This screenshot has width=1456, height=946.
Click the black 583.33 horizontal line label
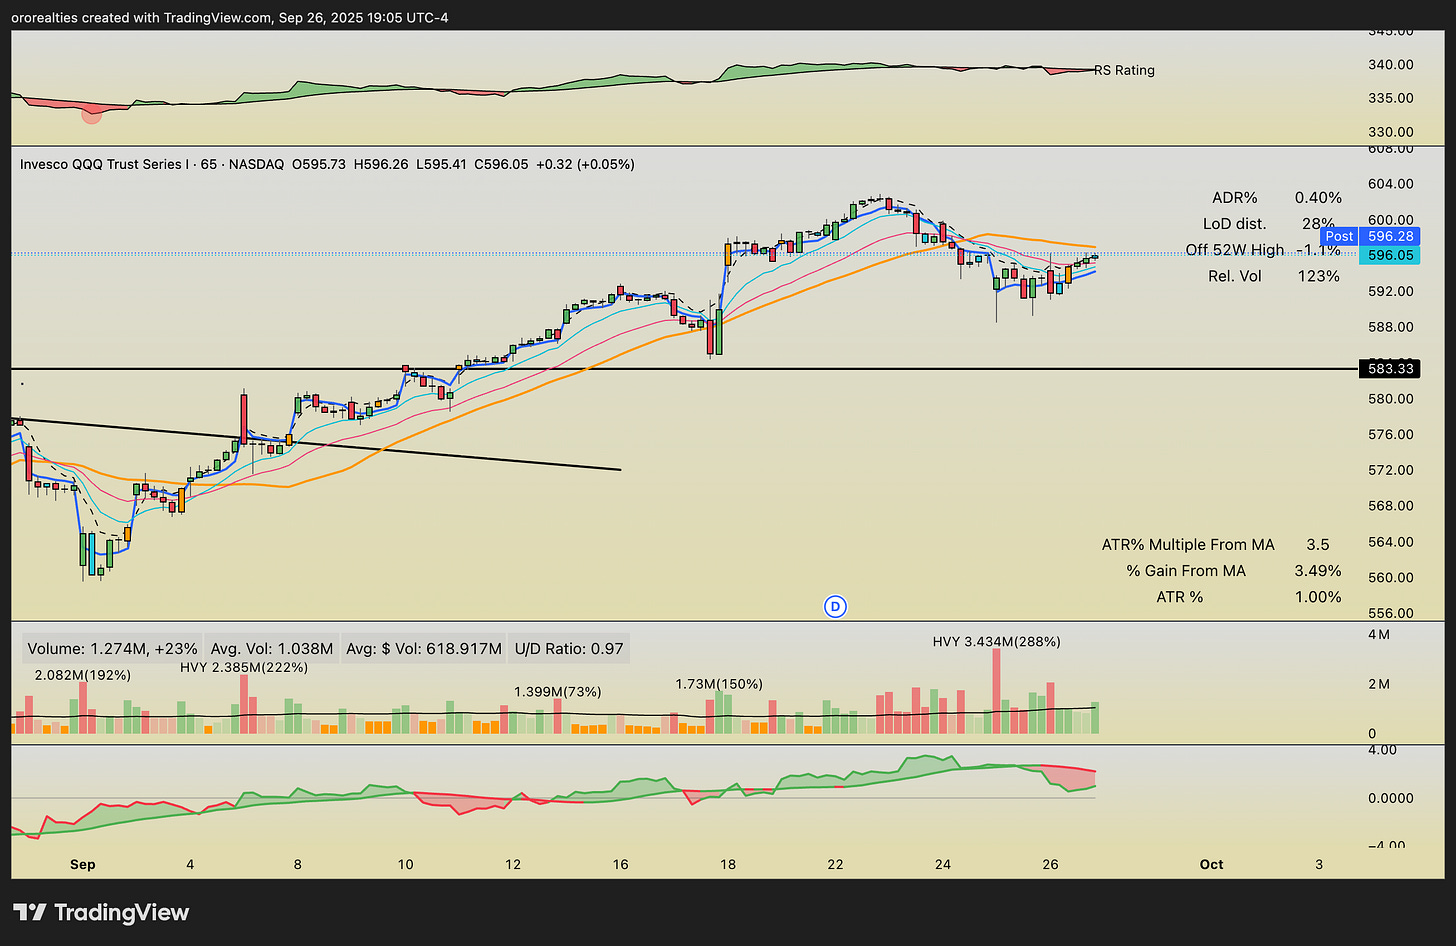[x=1390, y=369]
